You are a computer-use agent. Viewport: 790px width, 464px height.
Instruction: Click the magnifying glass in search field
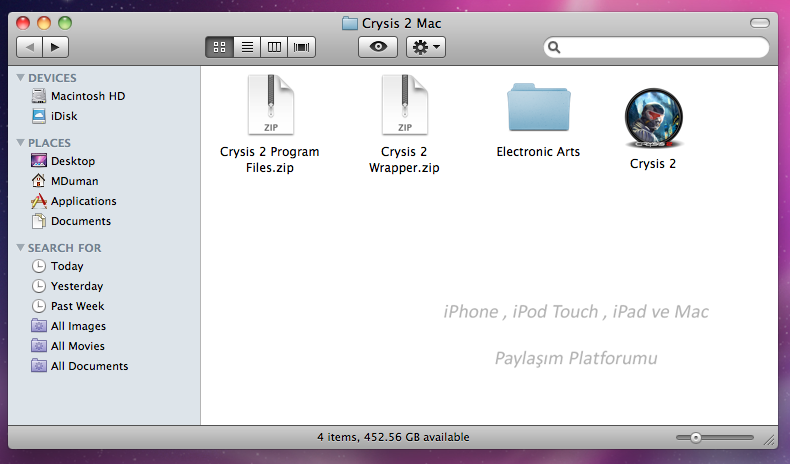(x=554, y=47)
